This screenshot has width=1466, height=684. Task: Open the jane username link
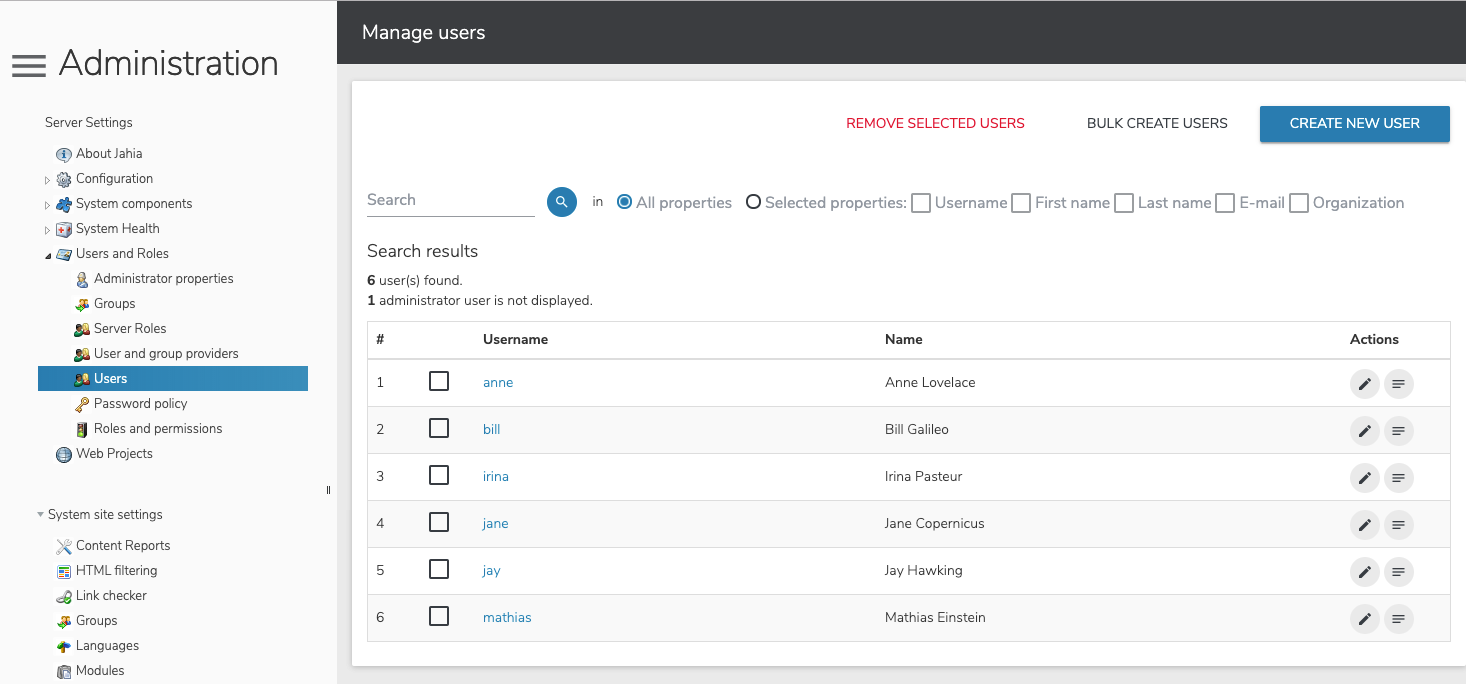coord(495,524)
